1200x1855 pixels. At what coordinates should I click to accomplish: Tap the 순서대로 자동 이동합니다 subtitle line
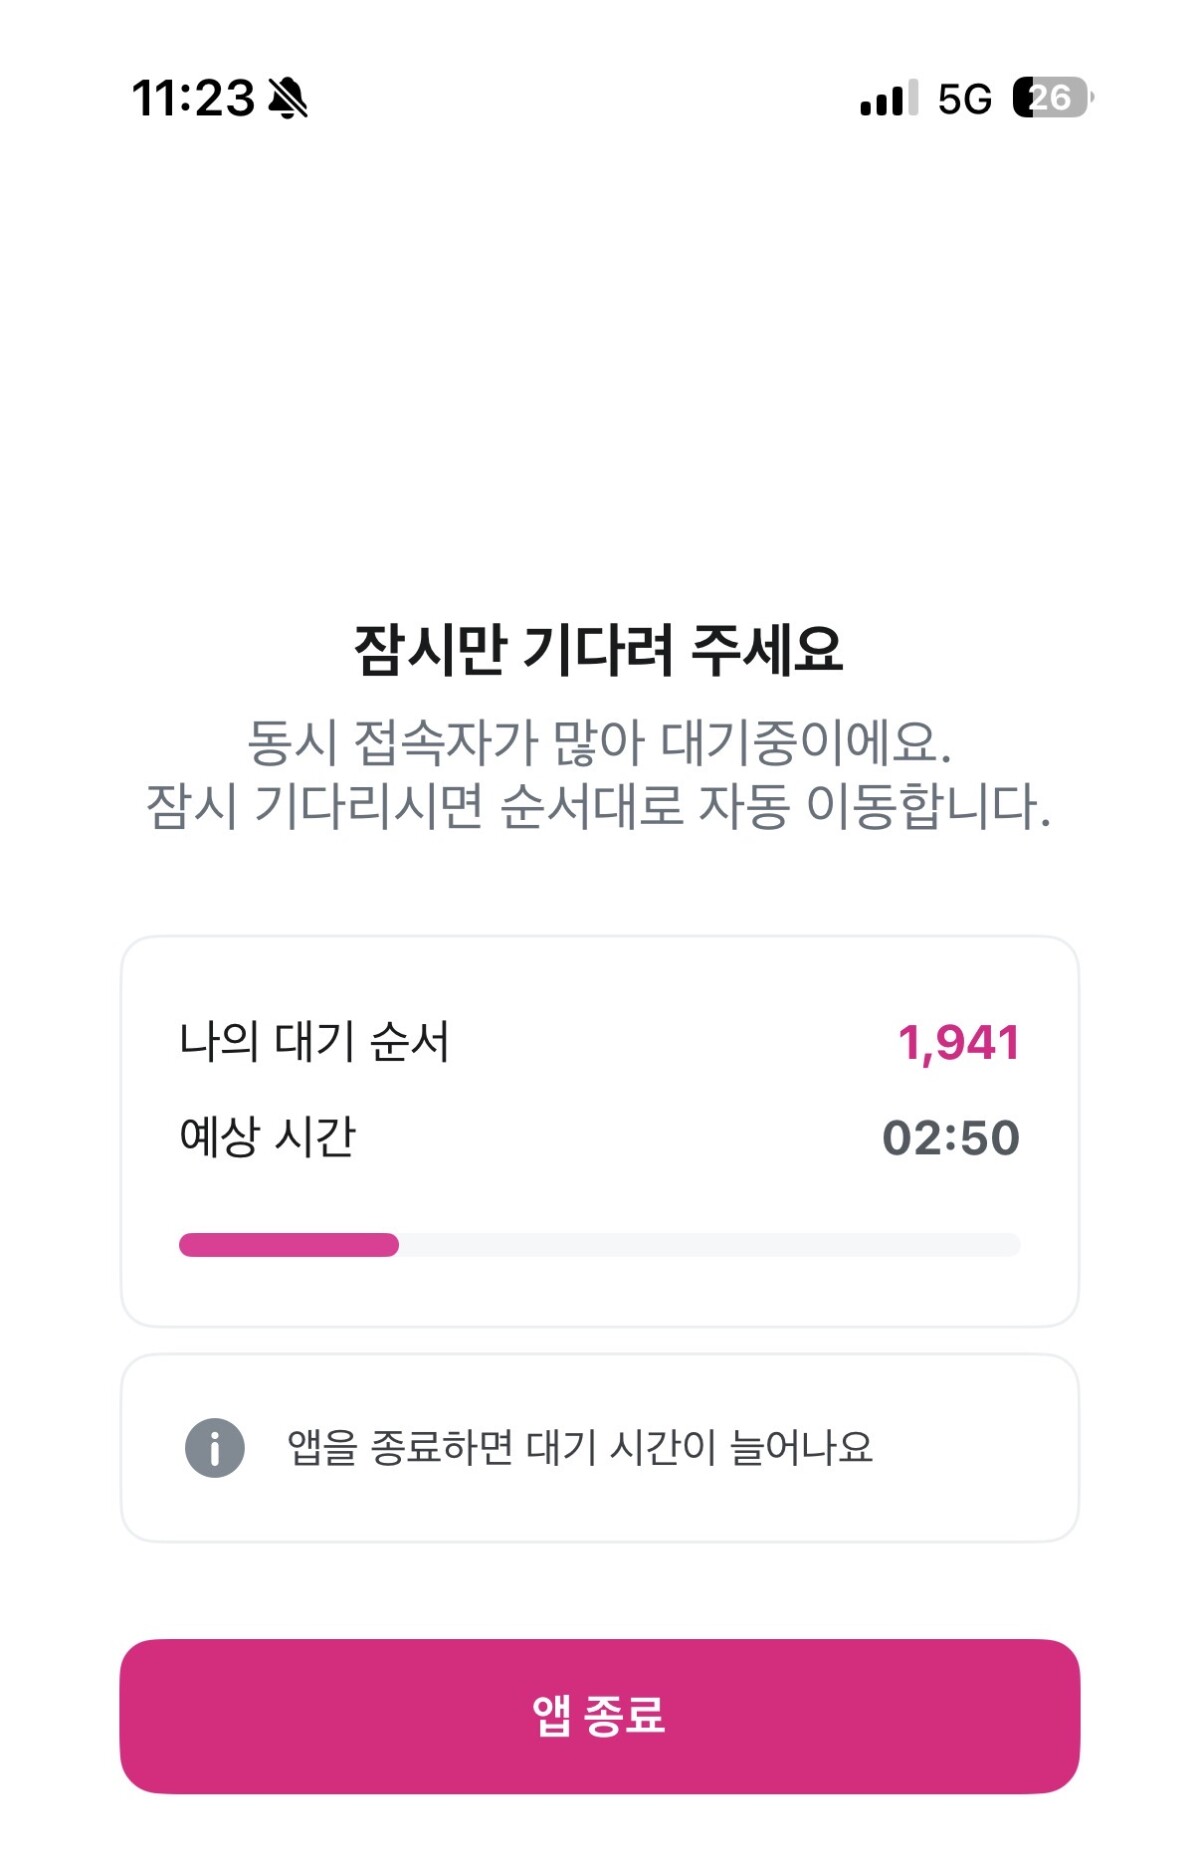[598, 806]
